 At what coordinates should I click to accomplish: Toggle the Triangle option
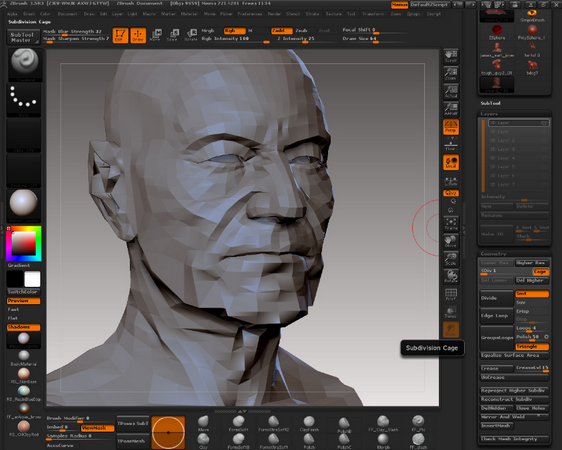coord(532,346)
